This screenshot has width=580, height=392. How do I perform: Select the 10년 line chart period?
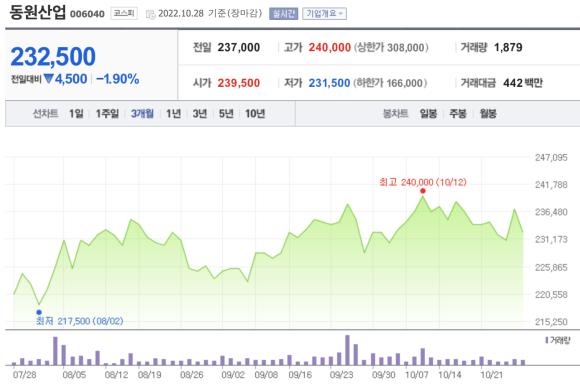(x=255, y=114)
